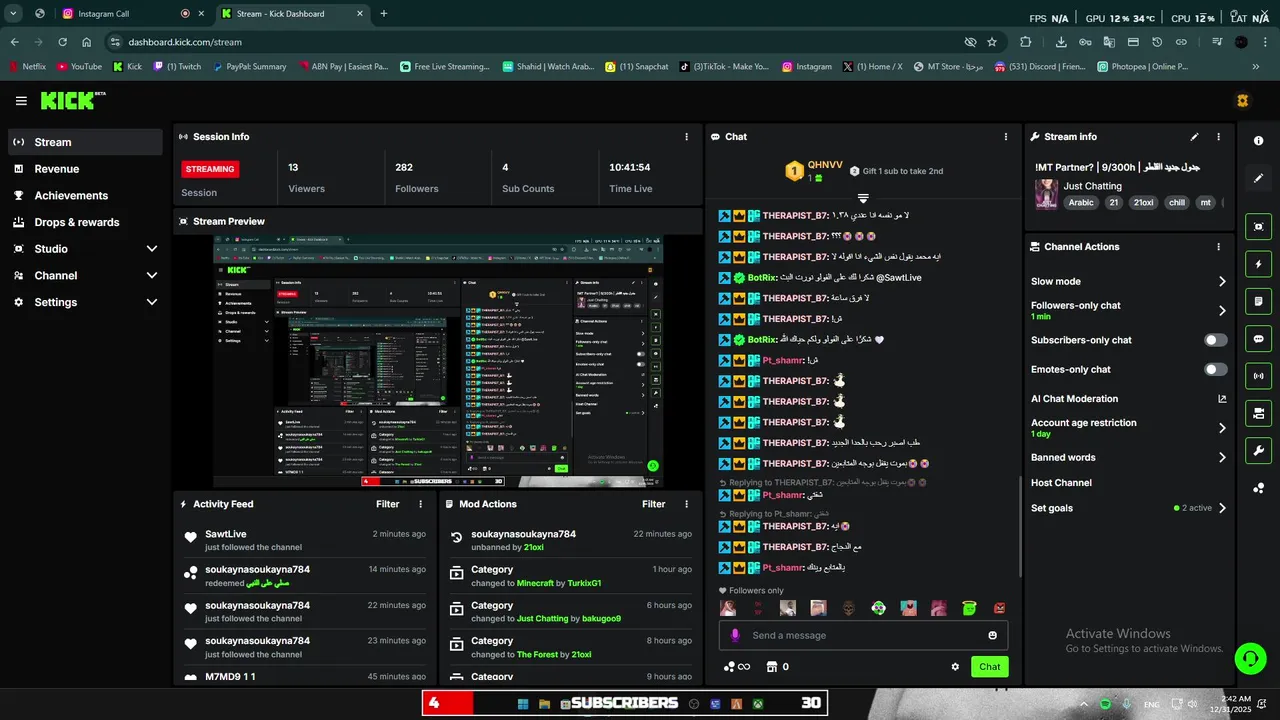The width and height of the screenshot is (1280, 720).
Task: Toggle Emotes-only chat switch
Action: tap(1215, 370)
